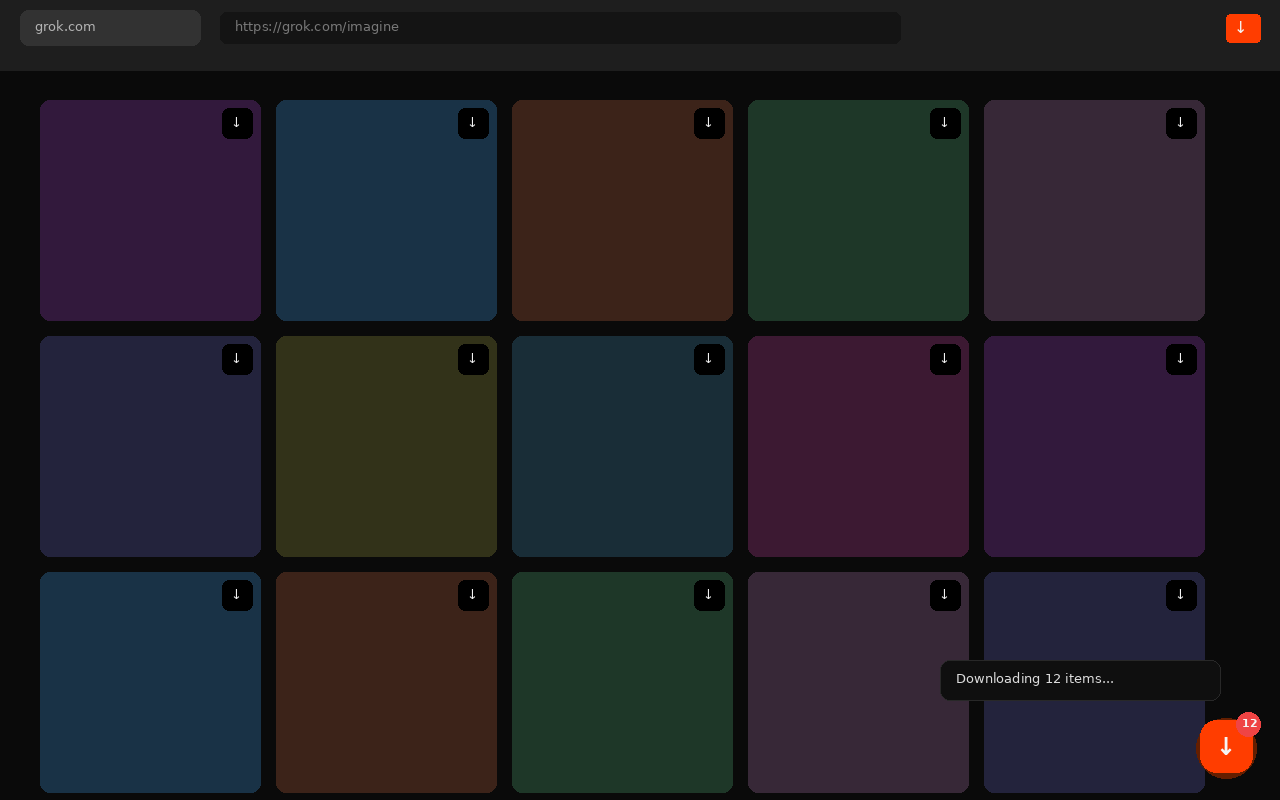The image size is (1280, 800).
Task: Download the first-row dark blue image
Action: pos(473,123)
